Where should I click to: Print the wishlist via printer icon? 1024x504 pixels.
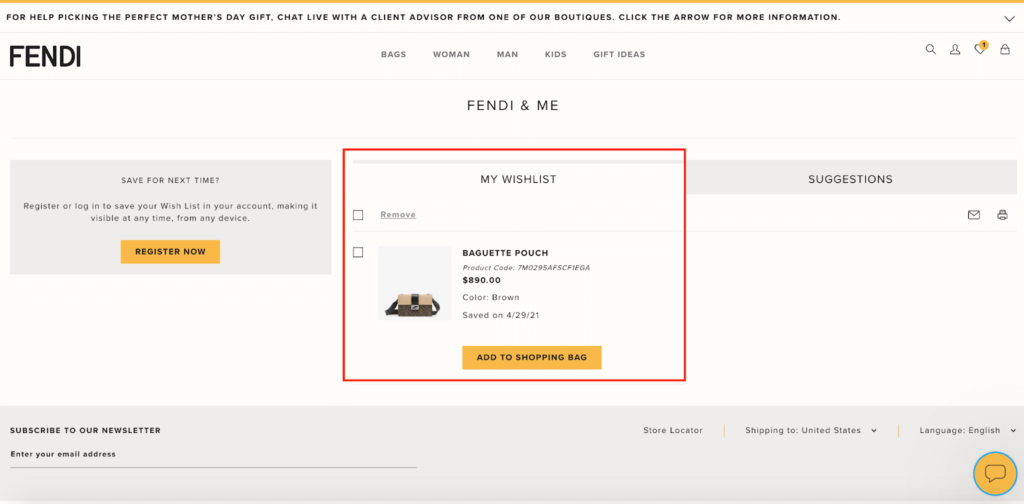tap(1002, 215)
